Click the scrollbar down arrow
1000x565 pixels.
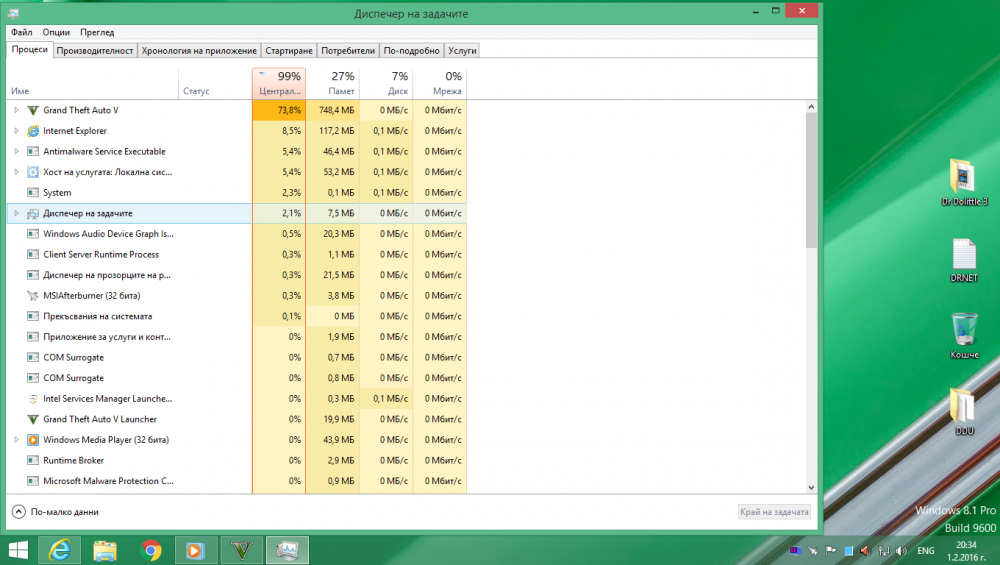coord(811,488)
